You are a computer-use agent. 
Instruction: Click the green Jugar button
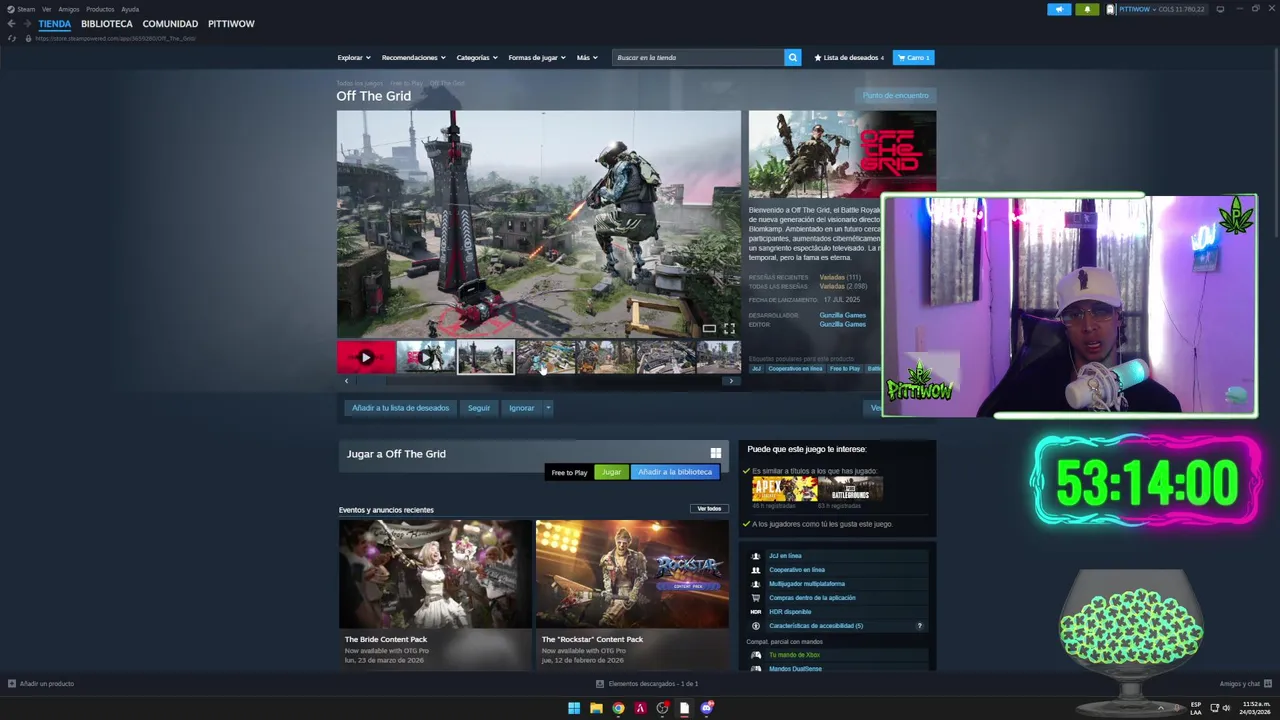click(611, 472)
